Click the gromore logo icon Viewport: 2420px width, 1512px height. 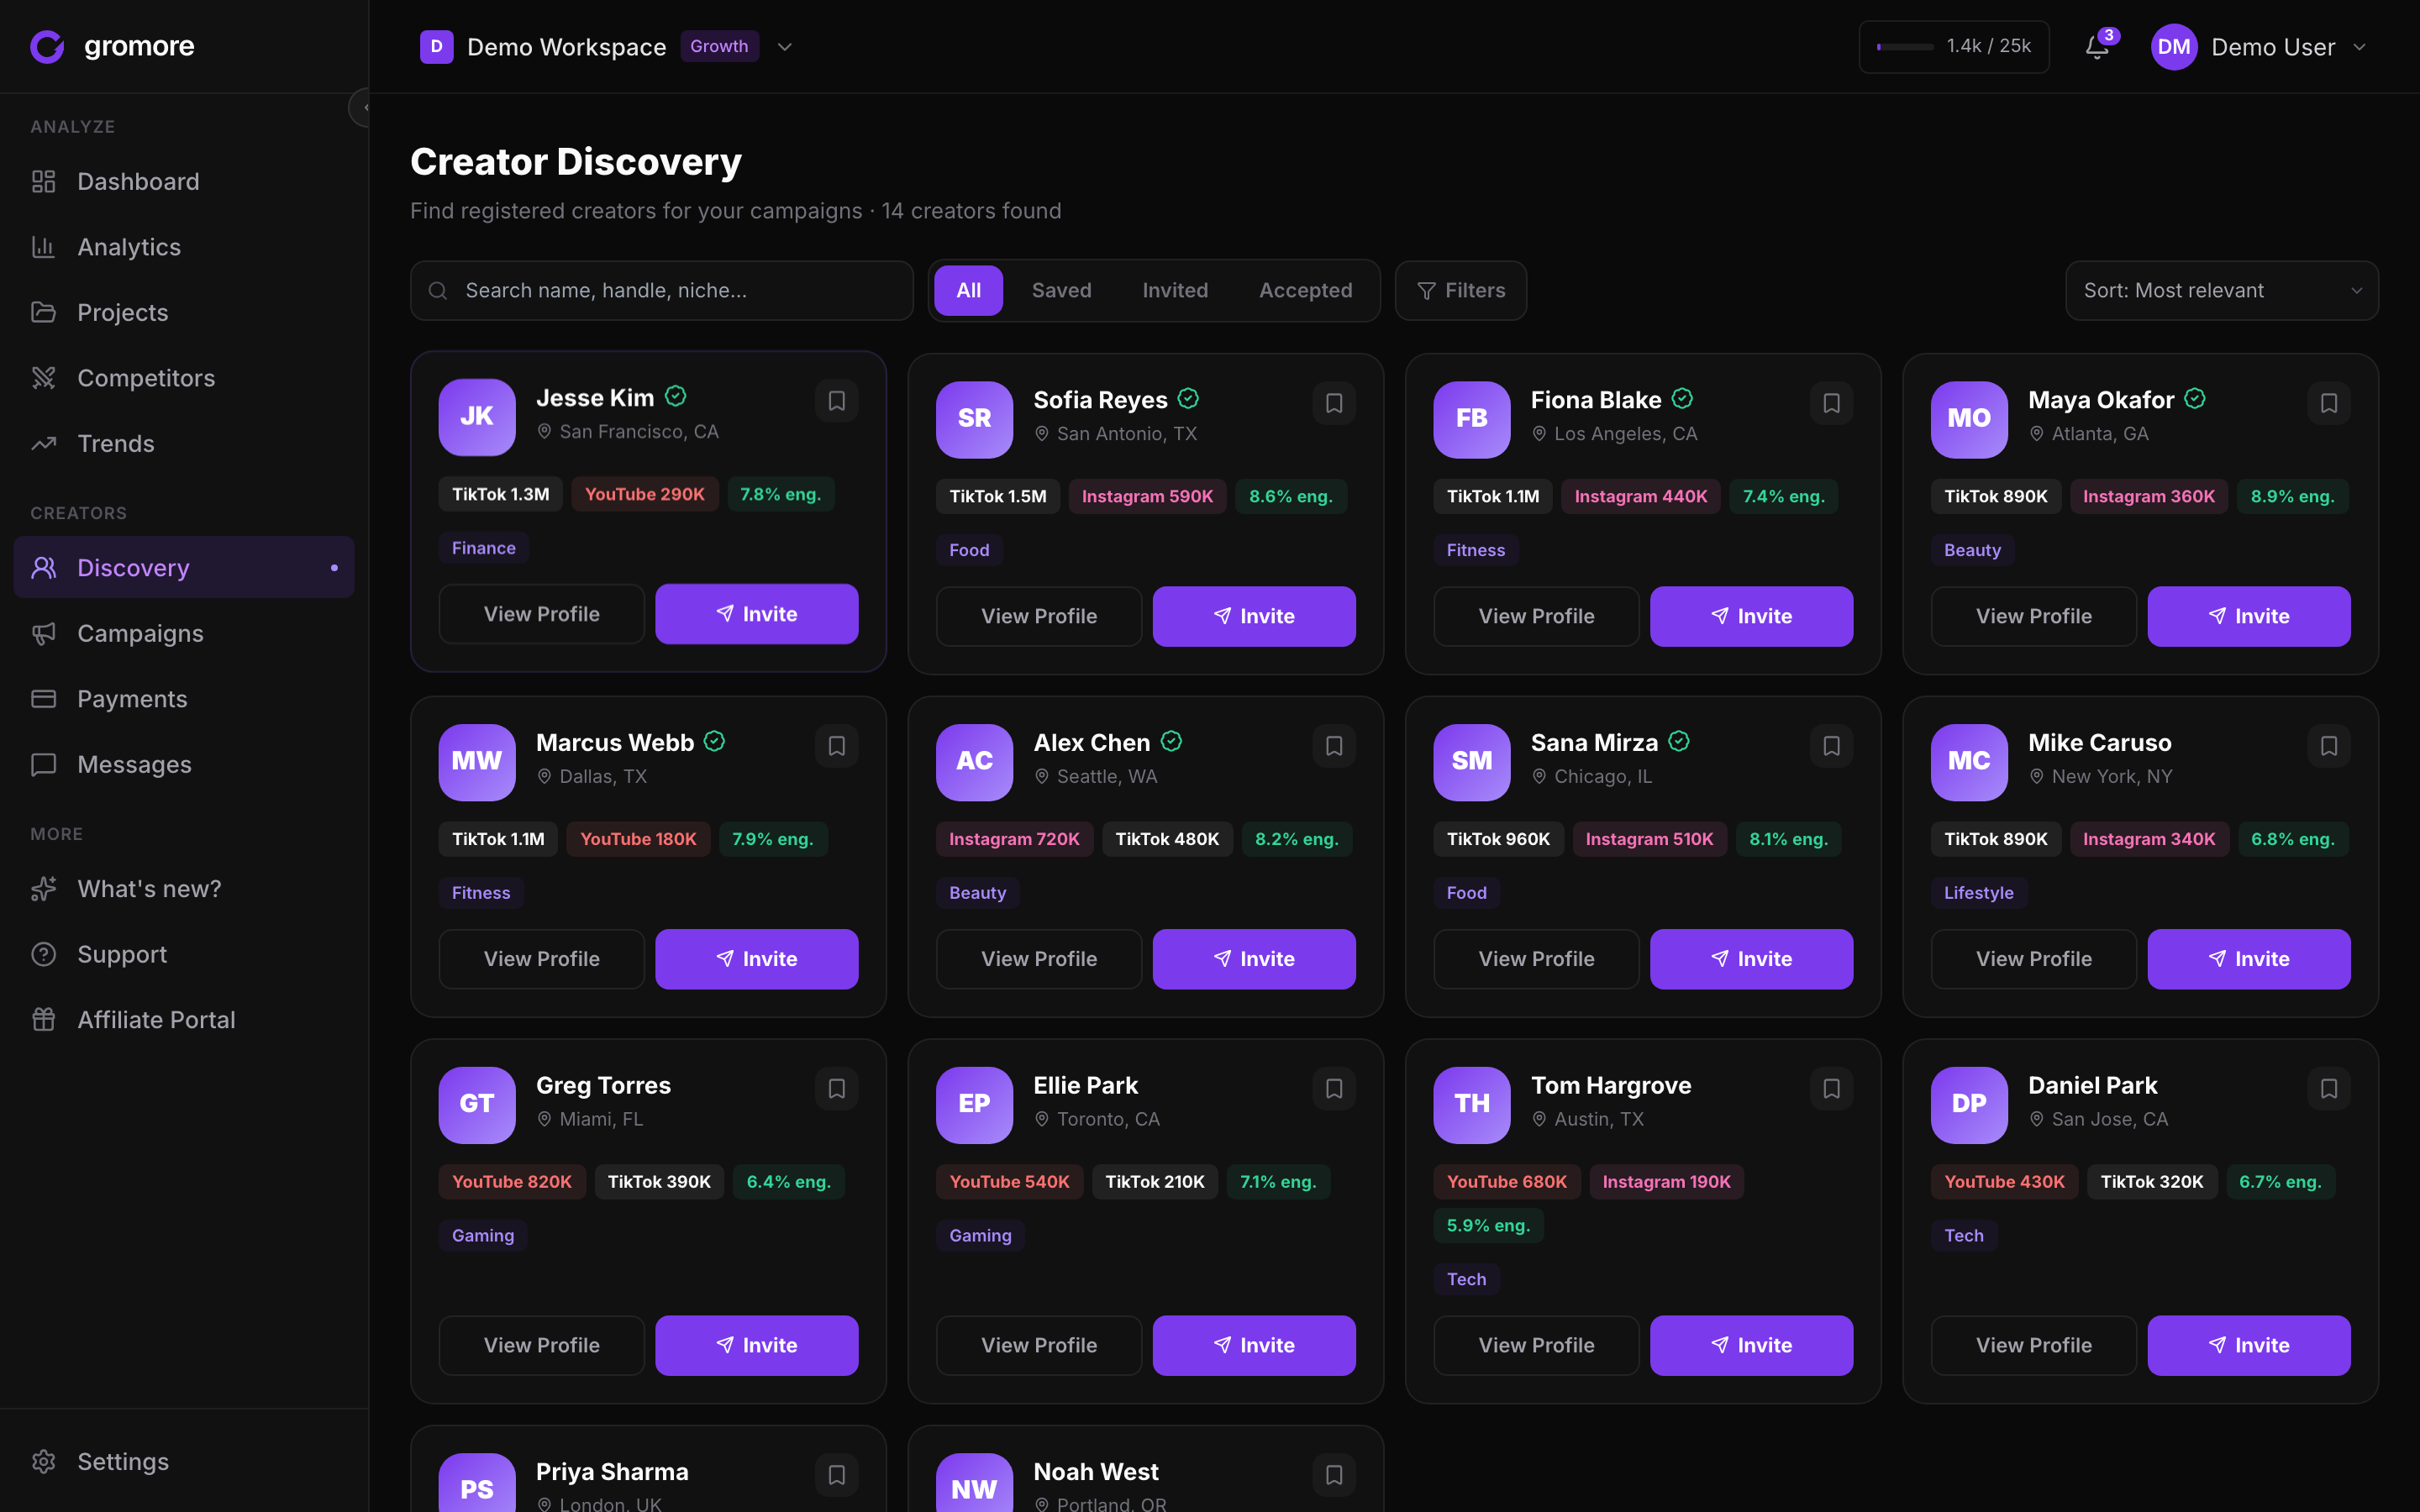[47, 46]
